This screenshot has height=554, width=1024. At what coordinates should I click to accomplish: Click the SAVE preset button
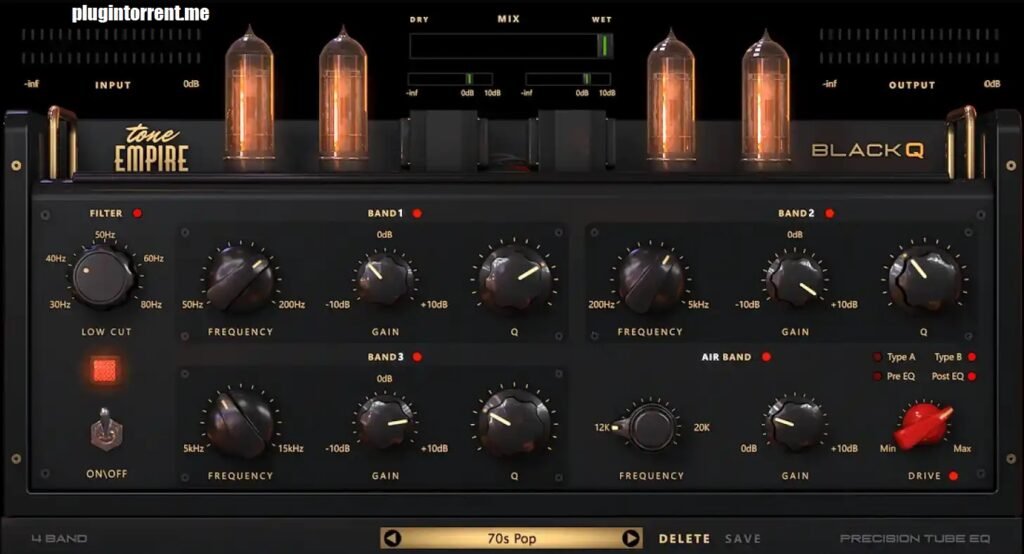pyautogui.click(x=743, y=538)
